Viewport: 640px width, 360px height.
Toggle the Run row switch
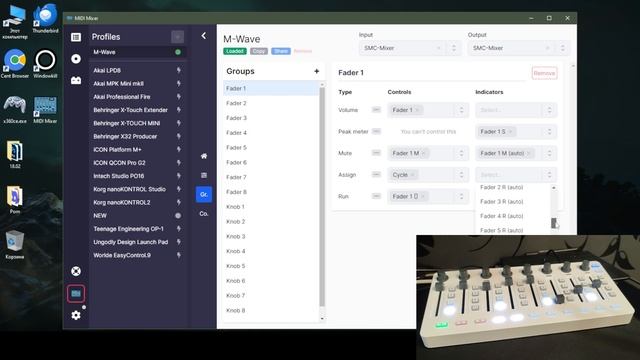[x=376, y=196]
